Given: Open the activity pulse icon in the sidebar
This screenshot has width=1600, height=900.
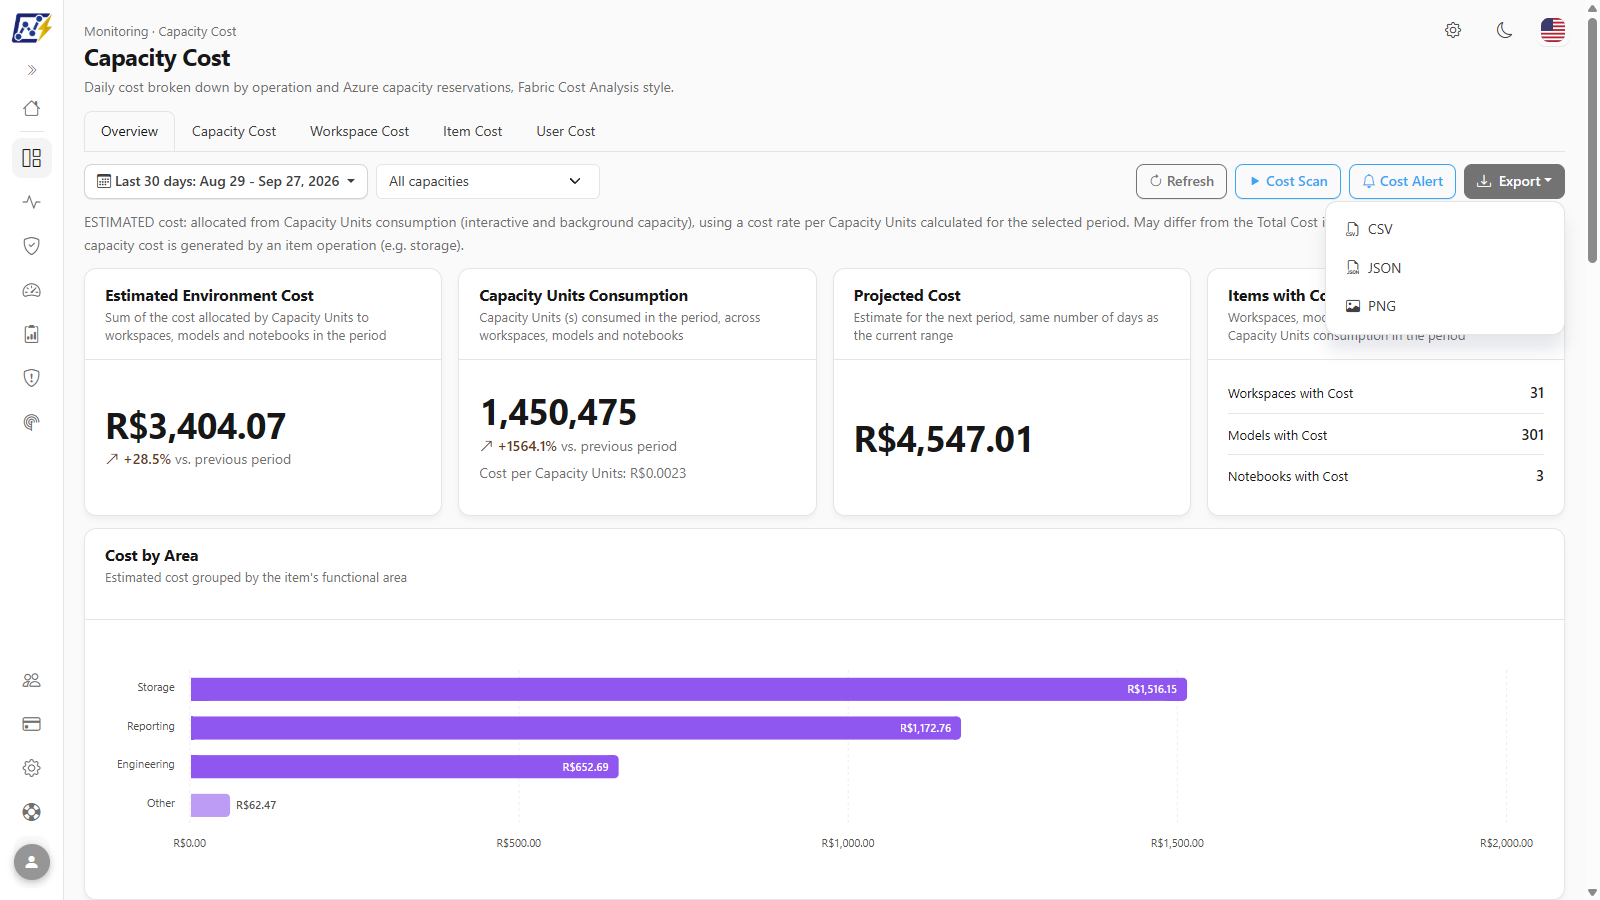Looking at the screenshot, I should [32, 202].
